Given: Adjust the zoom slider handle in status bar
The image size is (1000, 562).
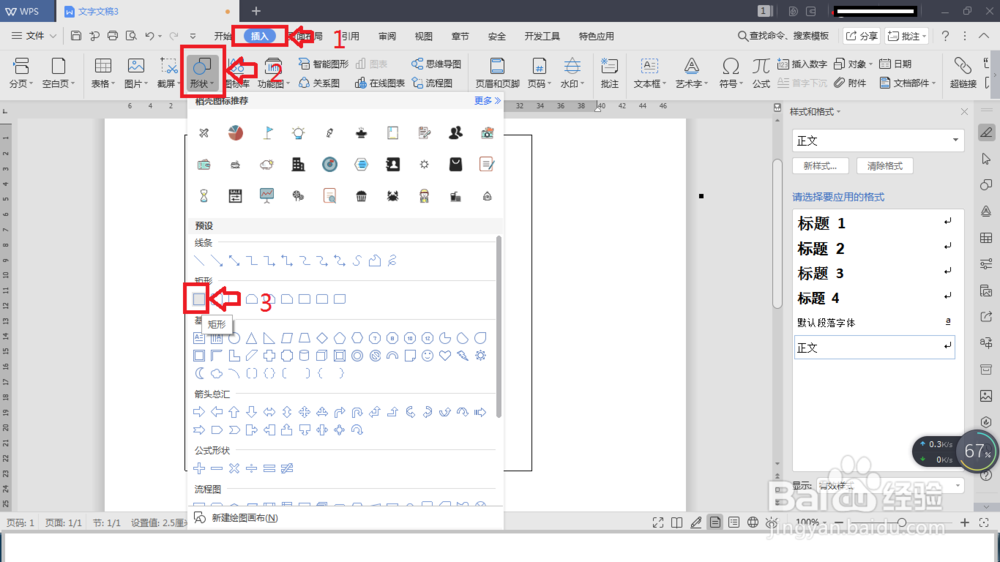Looking at the screenshot, I should (x=901, y=522).
